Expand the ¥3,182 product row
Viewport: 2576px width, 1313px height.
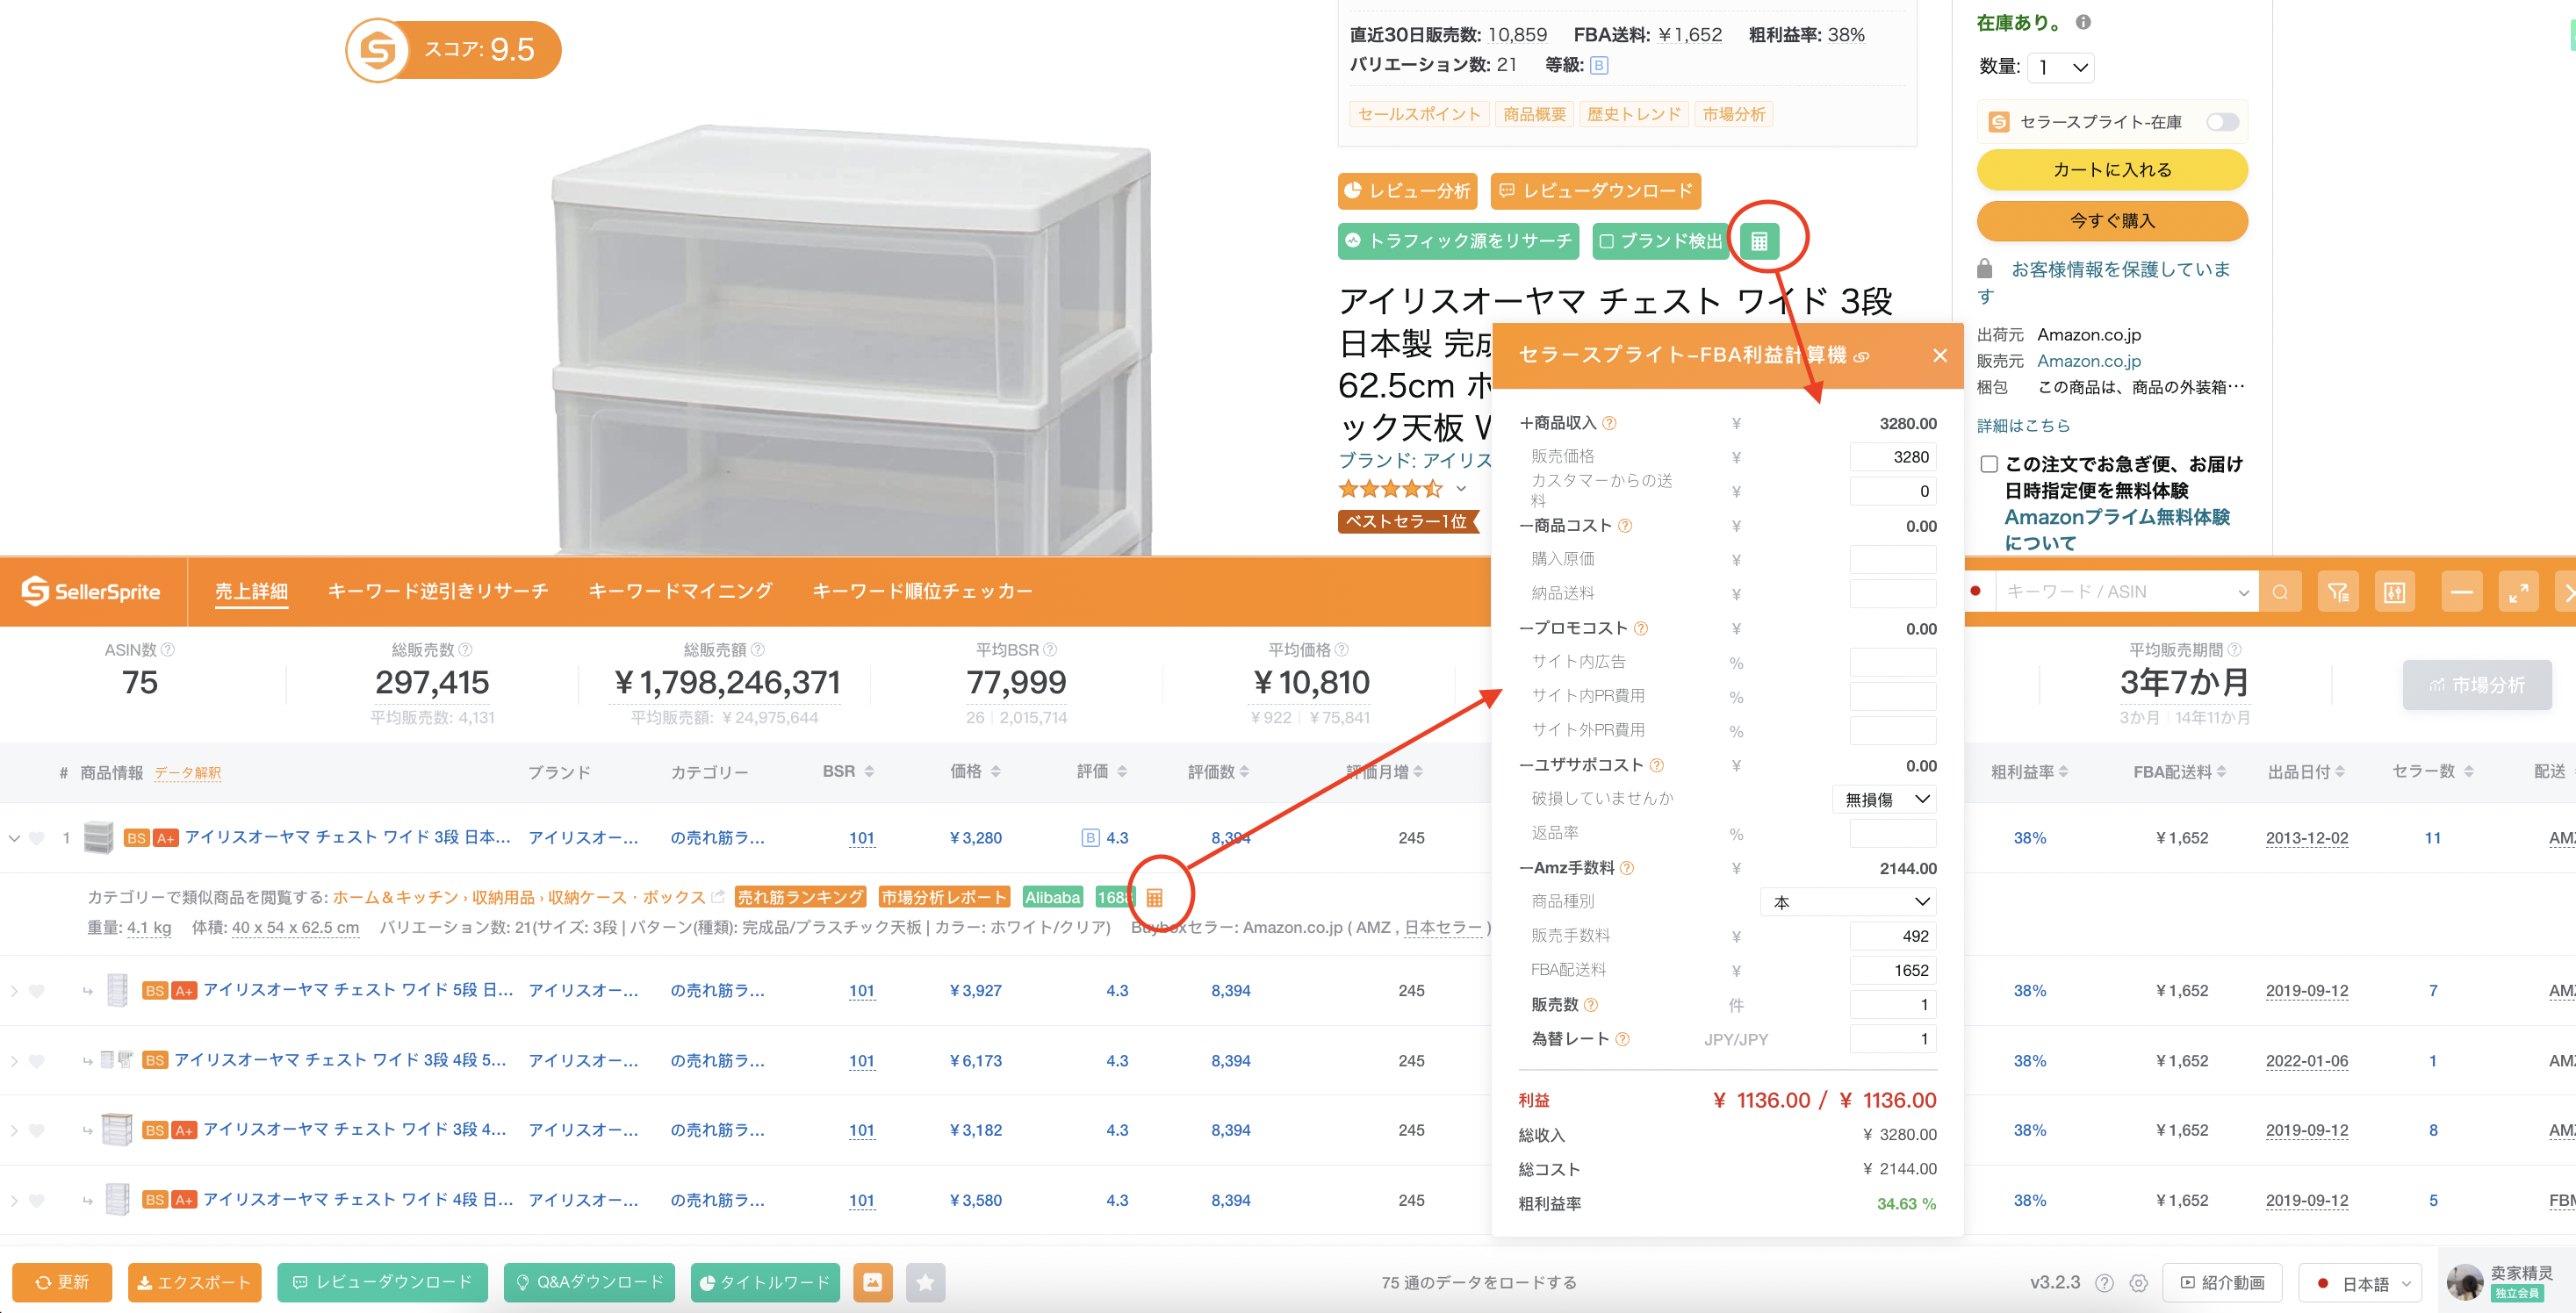[x=14, y=1131]
